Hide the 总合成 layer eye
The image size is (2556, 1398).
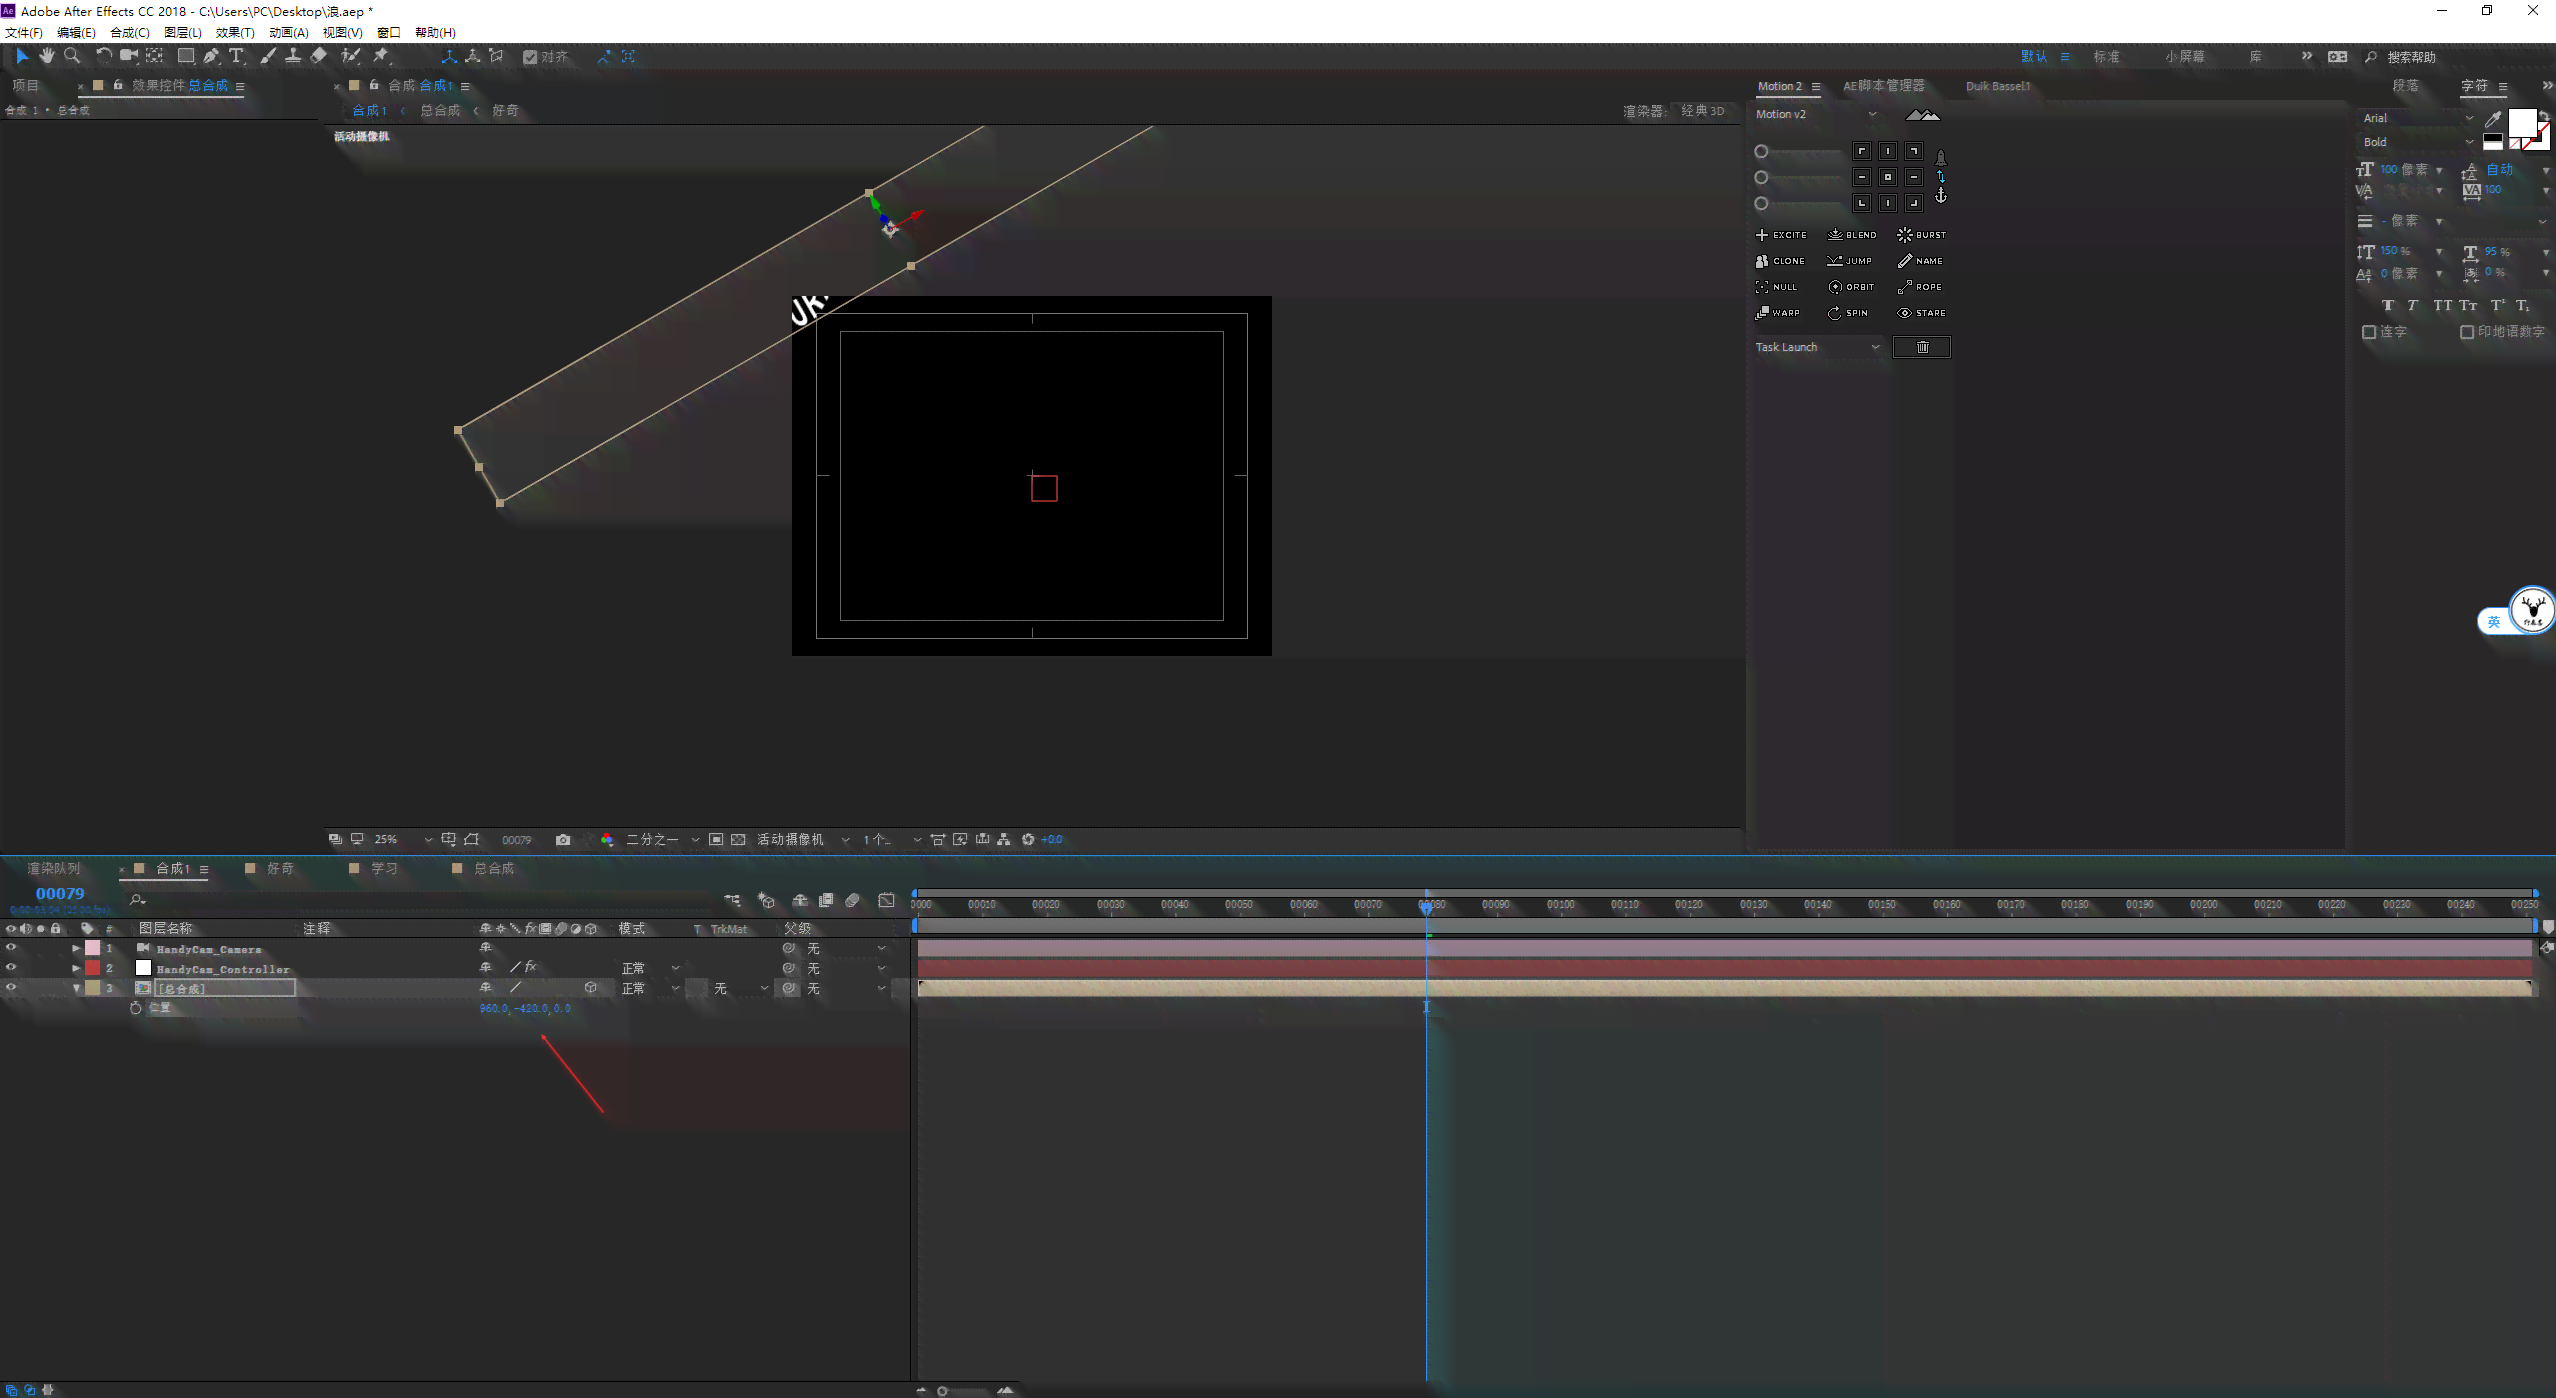click(x=11, y=988)
